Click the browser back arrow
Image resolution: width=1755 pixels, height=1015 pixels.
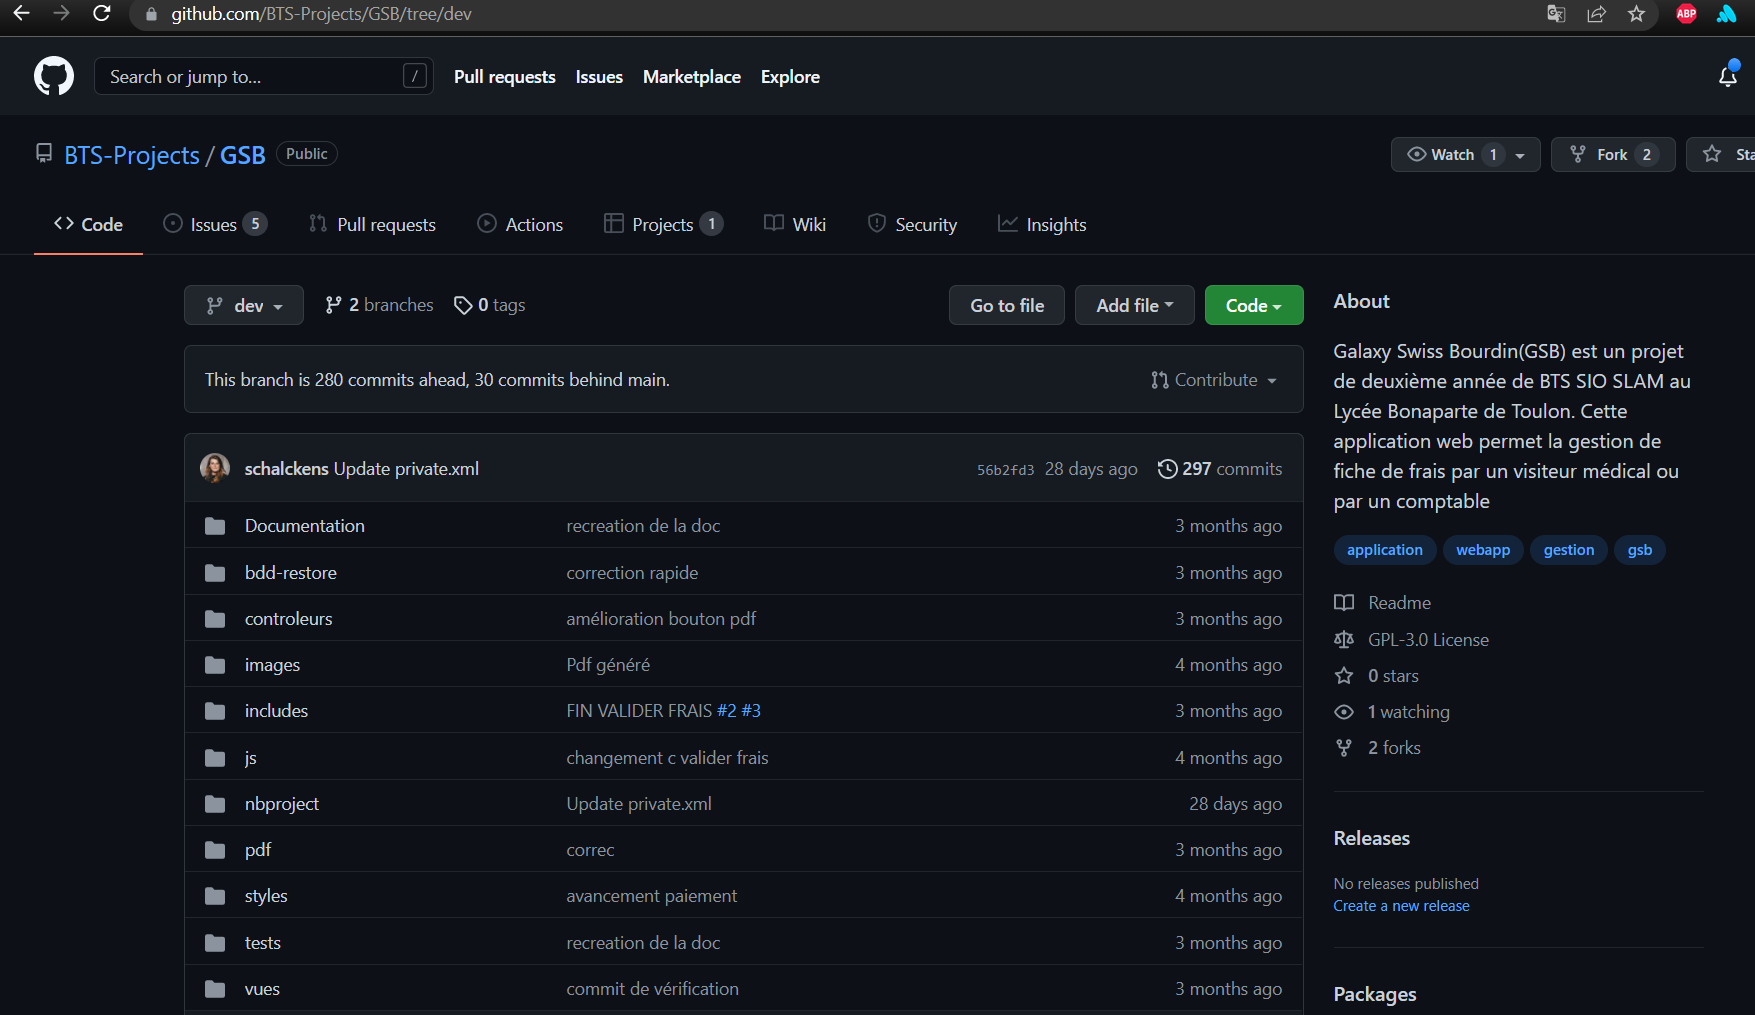pos(21,14)
